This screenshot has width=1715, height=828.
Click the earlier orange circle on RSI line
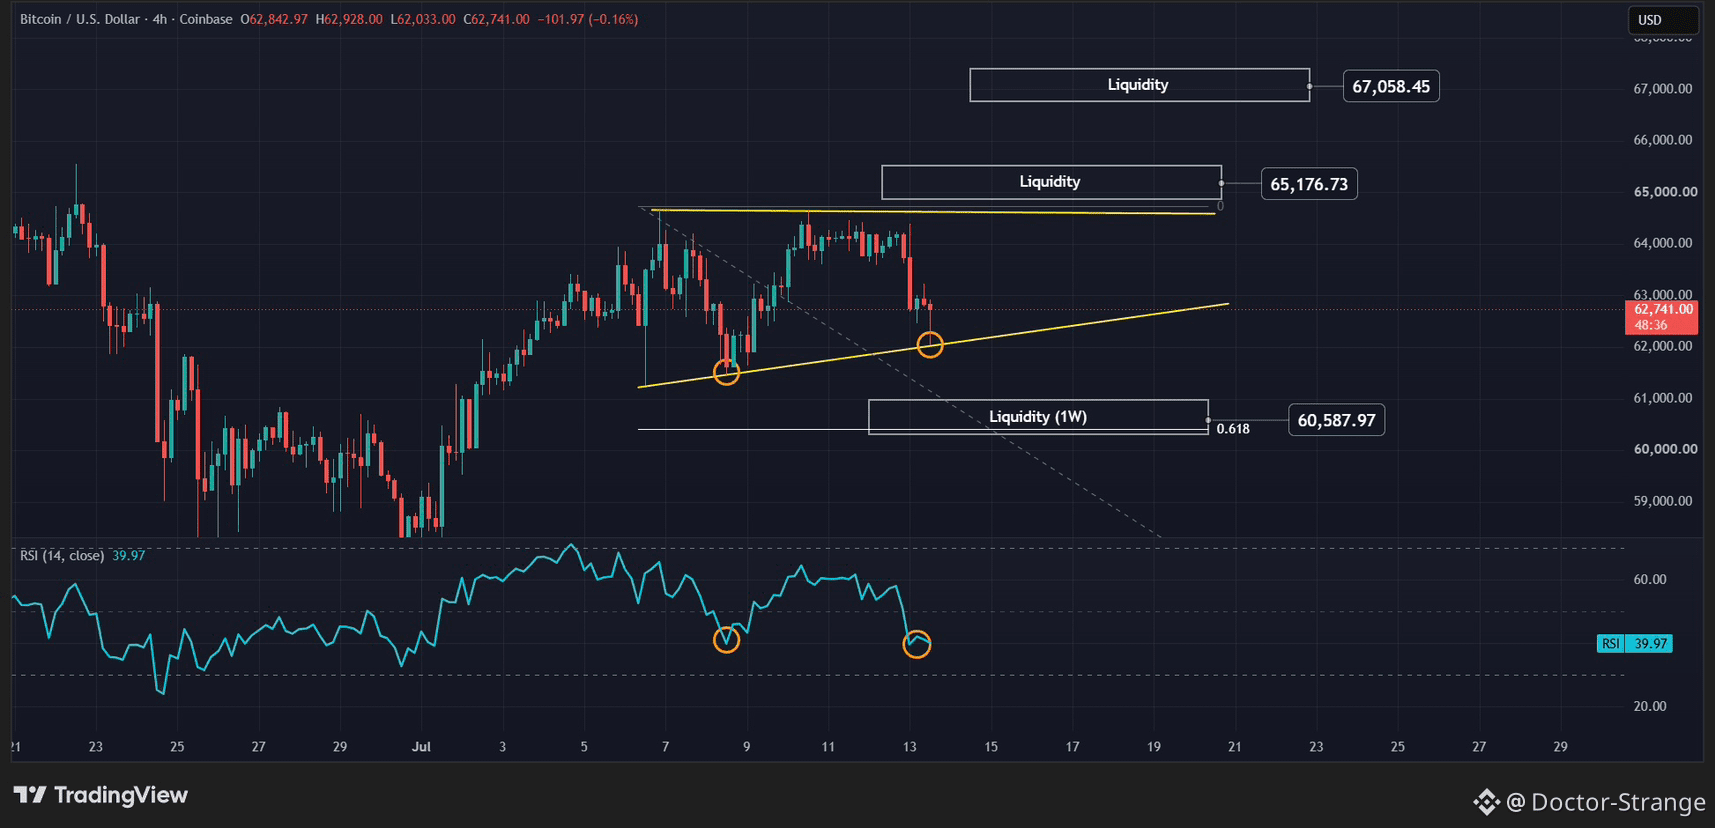726,639
